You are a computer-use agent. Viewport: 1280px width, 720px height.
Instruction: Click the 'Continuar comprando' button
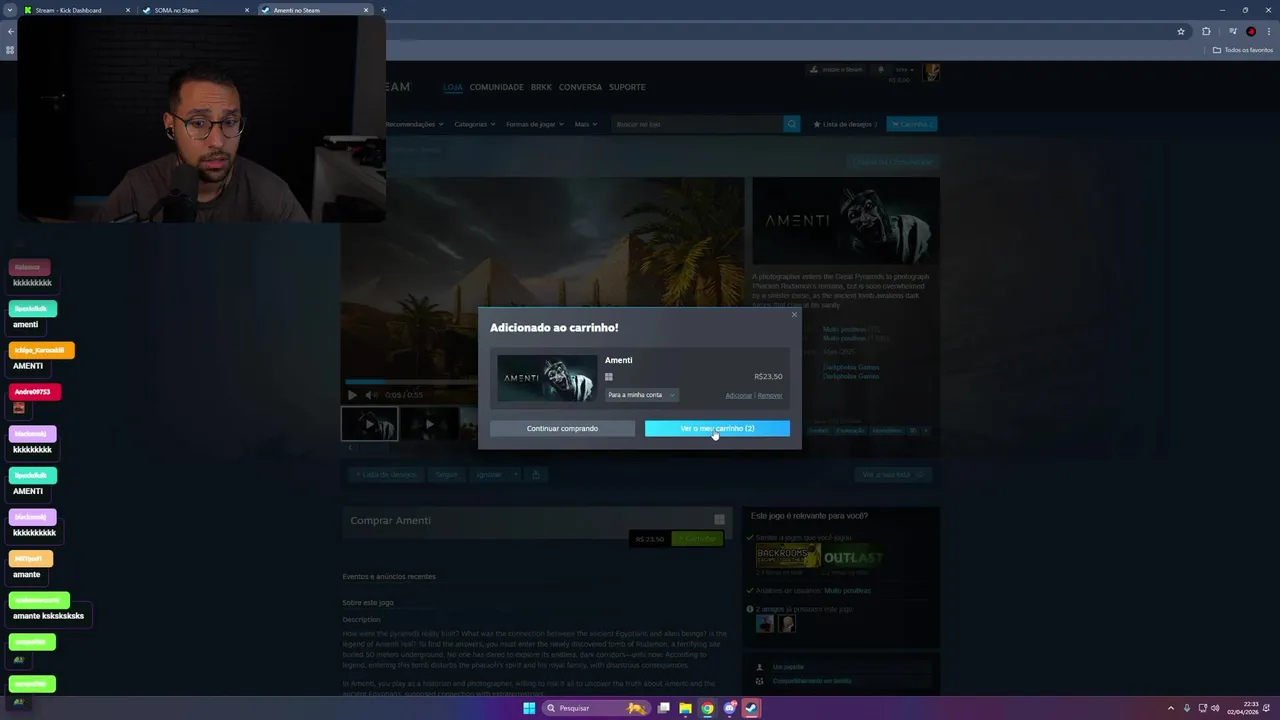[x=562, y=428]
